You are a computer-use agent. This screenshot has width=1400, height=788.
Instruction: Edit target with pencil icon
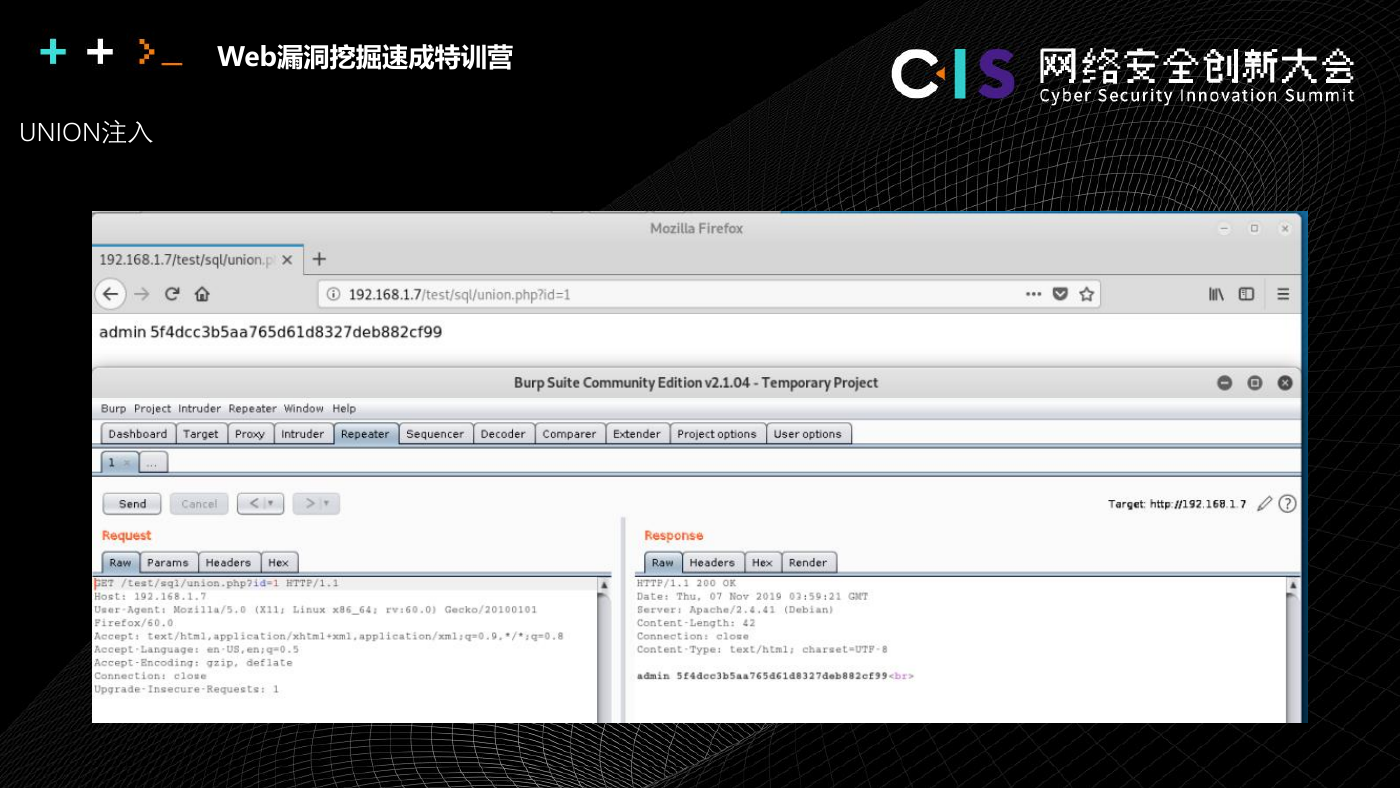(1265, 504)
